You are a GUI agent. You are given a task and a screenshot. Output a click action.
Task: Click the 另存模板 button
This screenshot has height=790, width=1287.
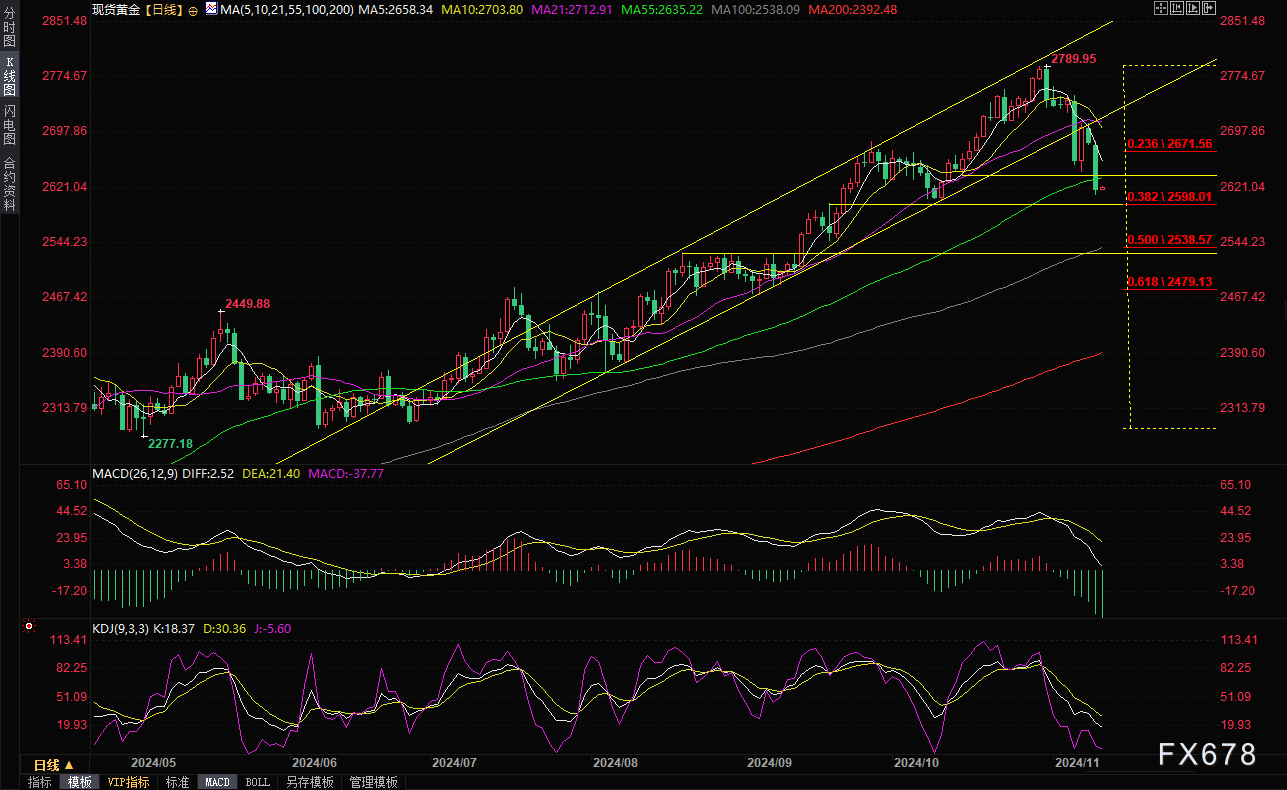click(310, 782)
